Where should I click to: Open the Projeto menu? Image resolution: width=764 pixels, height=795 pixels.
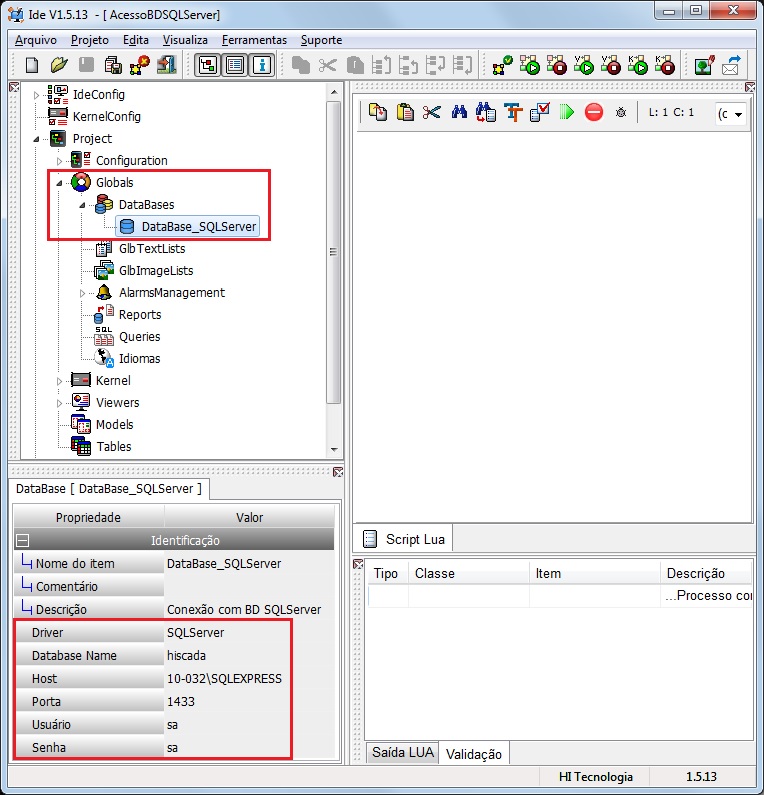pyautogui.click(x=90, y=40)
